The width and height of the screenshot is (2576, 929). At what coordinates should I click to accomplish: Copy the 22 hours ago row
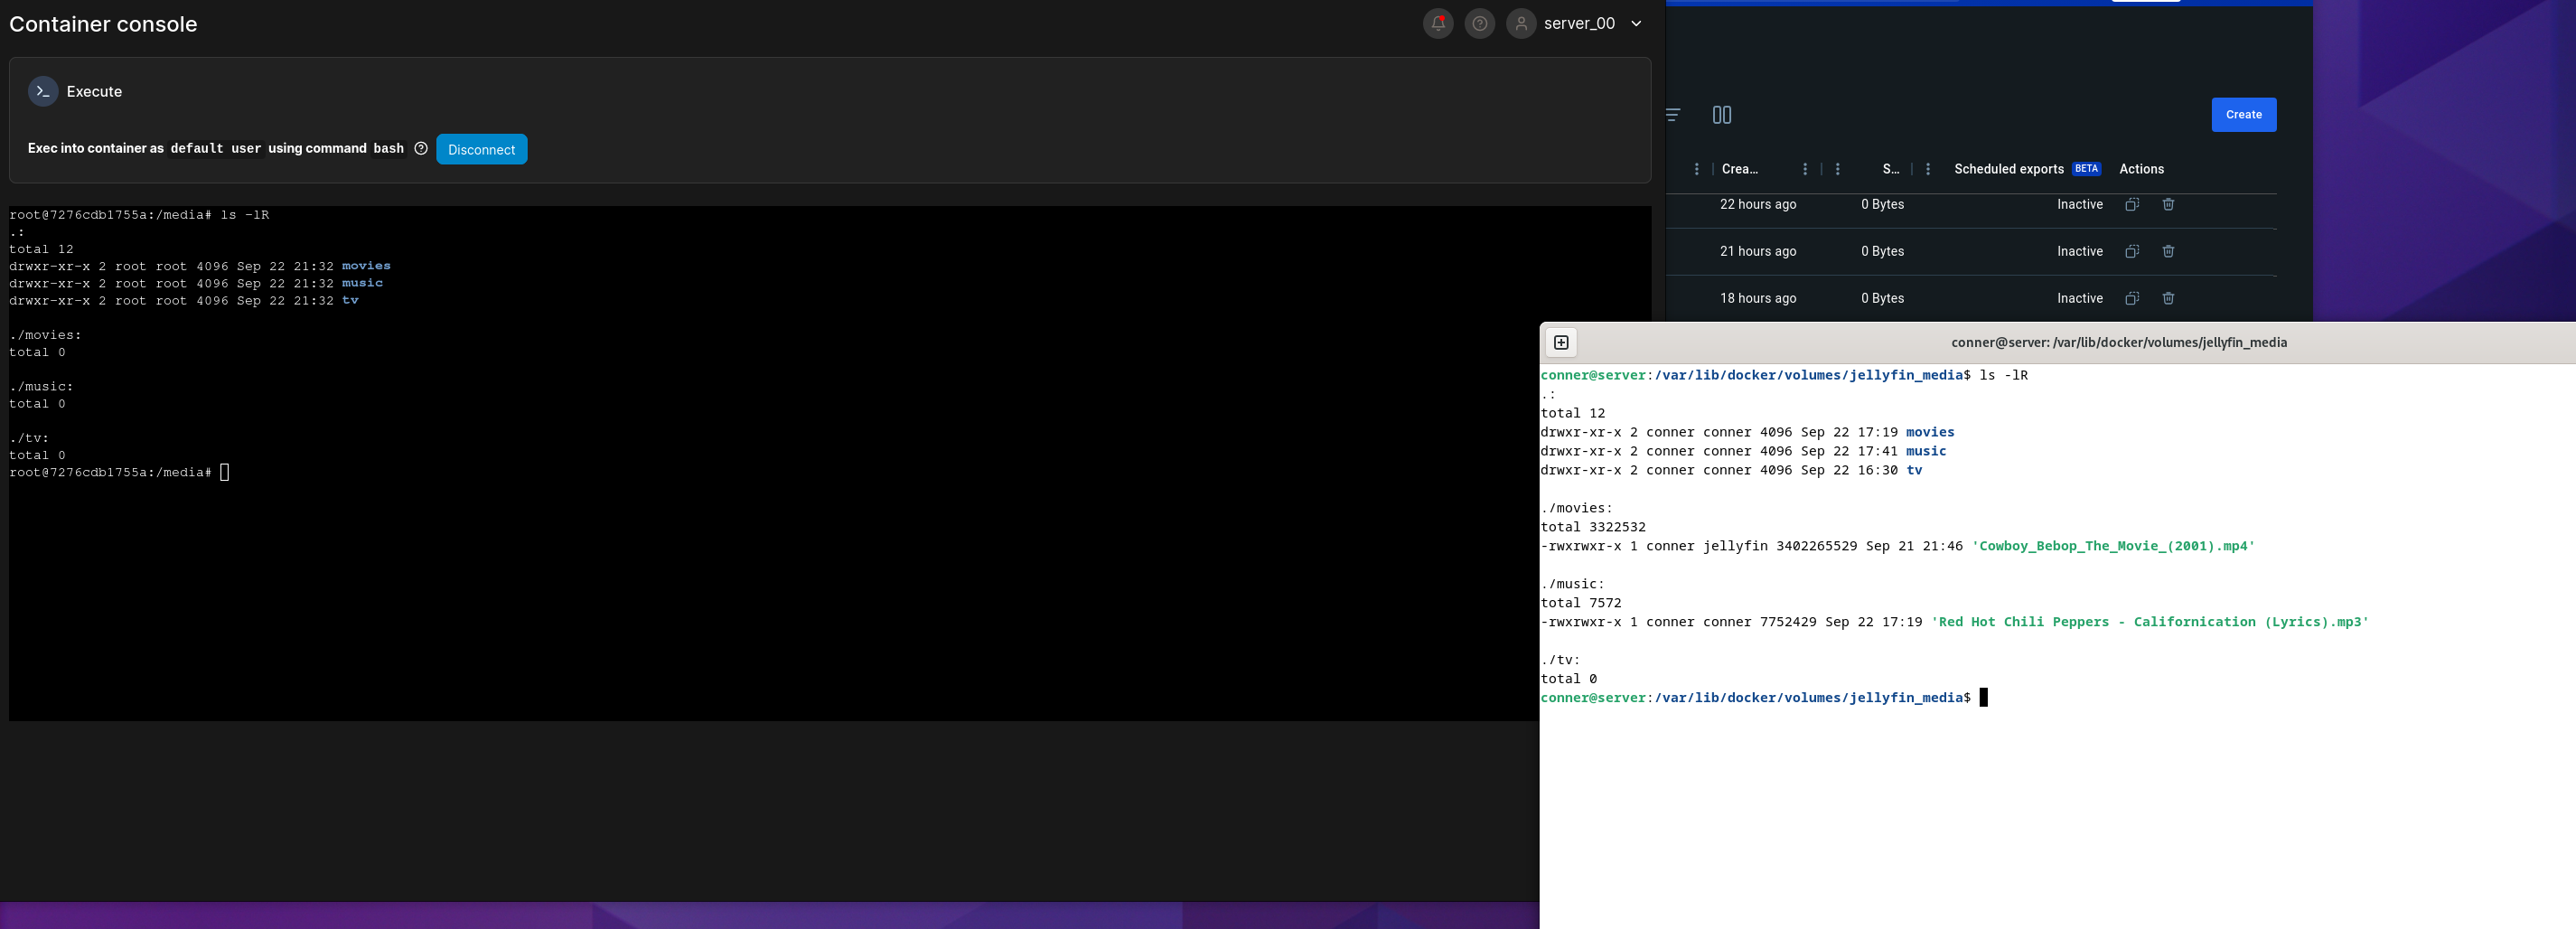[x=2131, y=204]
